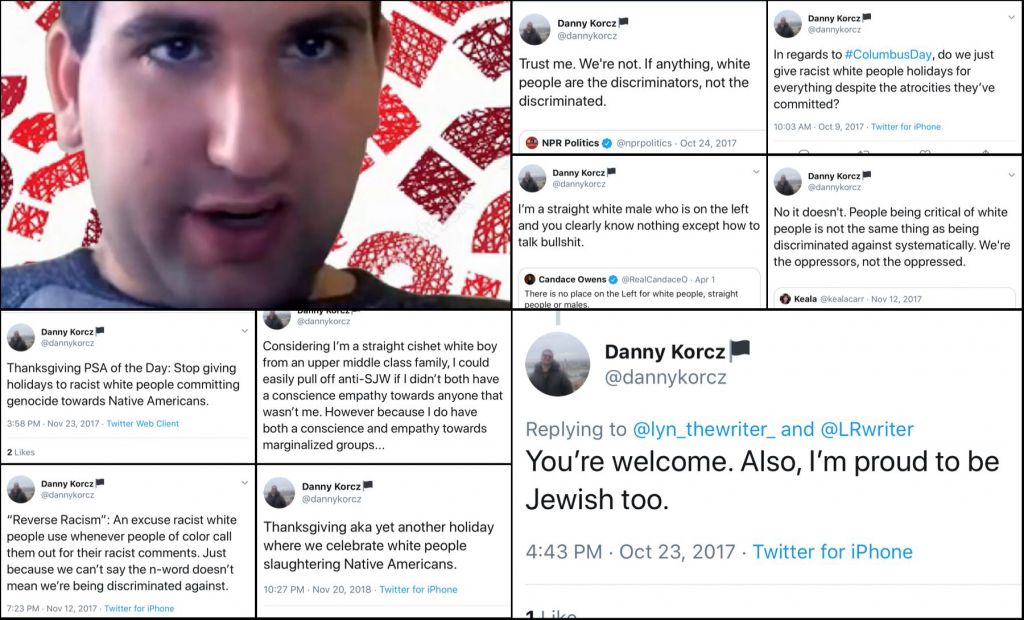Viewport: 1024px width, 620px height.
Task: Click the "Twitter Web Client" source link
Action: point(142,424)
